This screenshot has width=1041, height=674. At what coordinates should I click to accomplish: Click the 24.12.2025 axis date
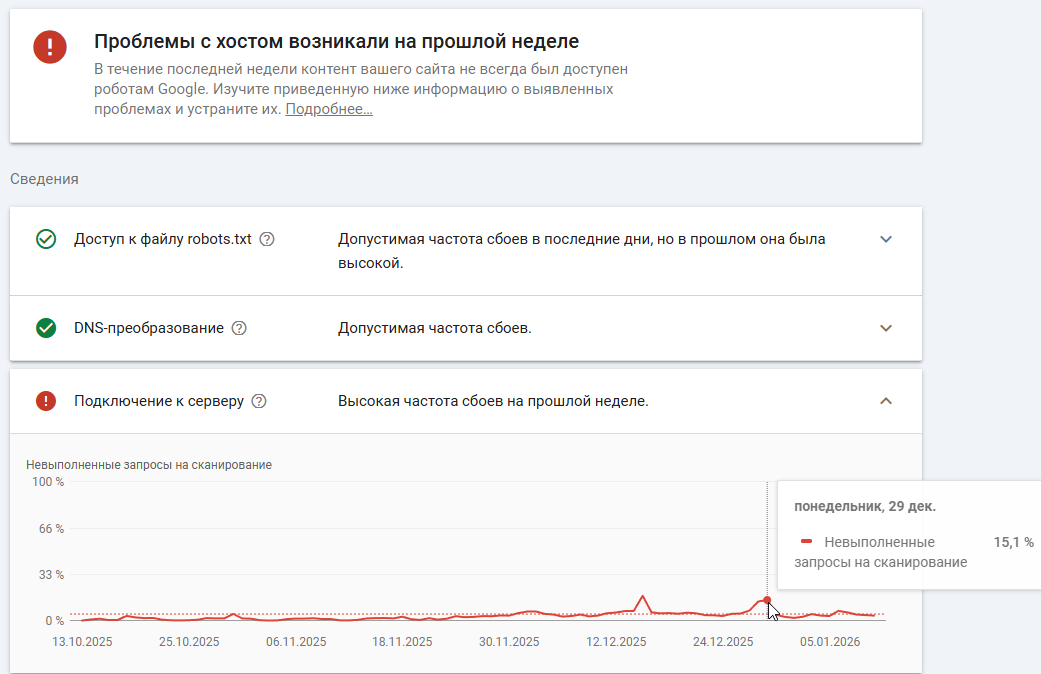tap(723, 642)
